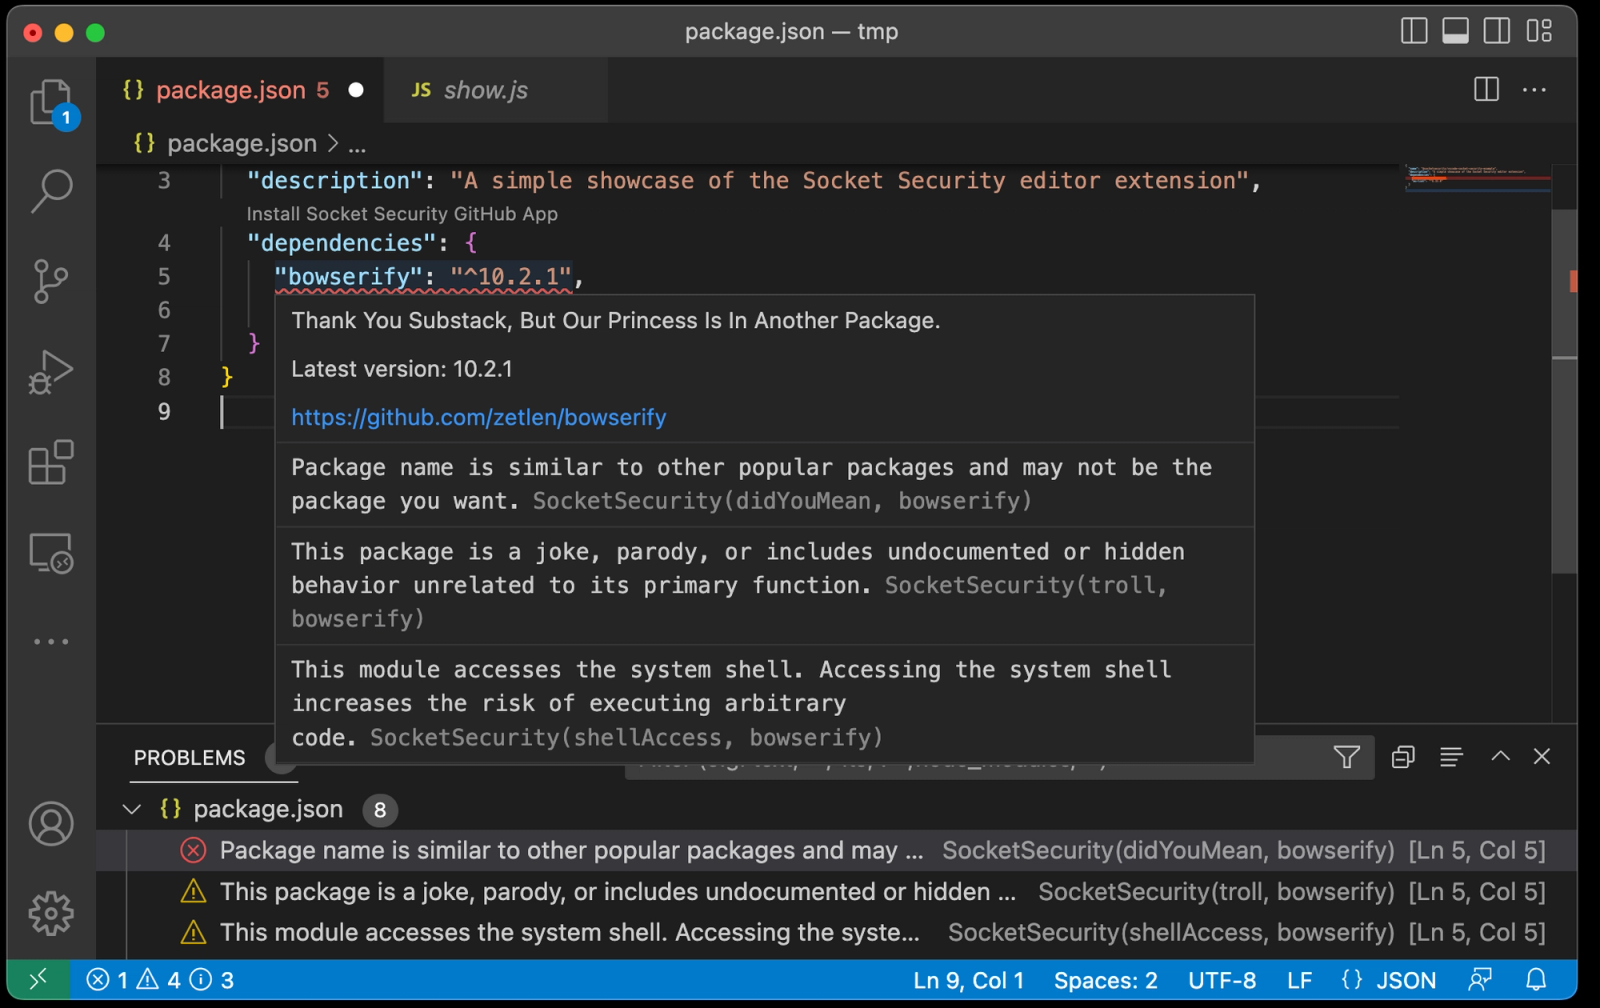Open the Source Control view

50,281
